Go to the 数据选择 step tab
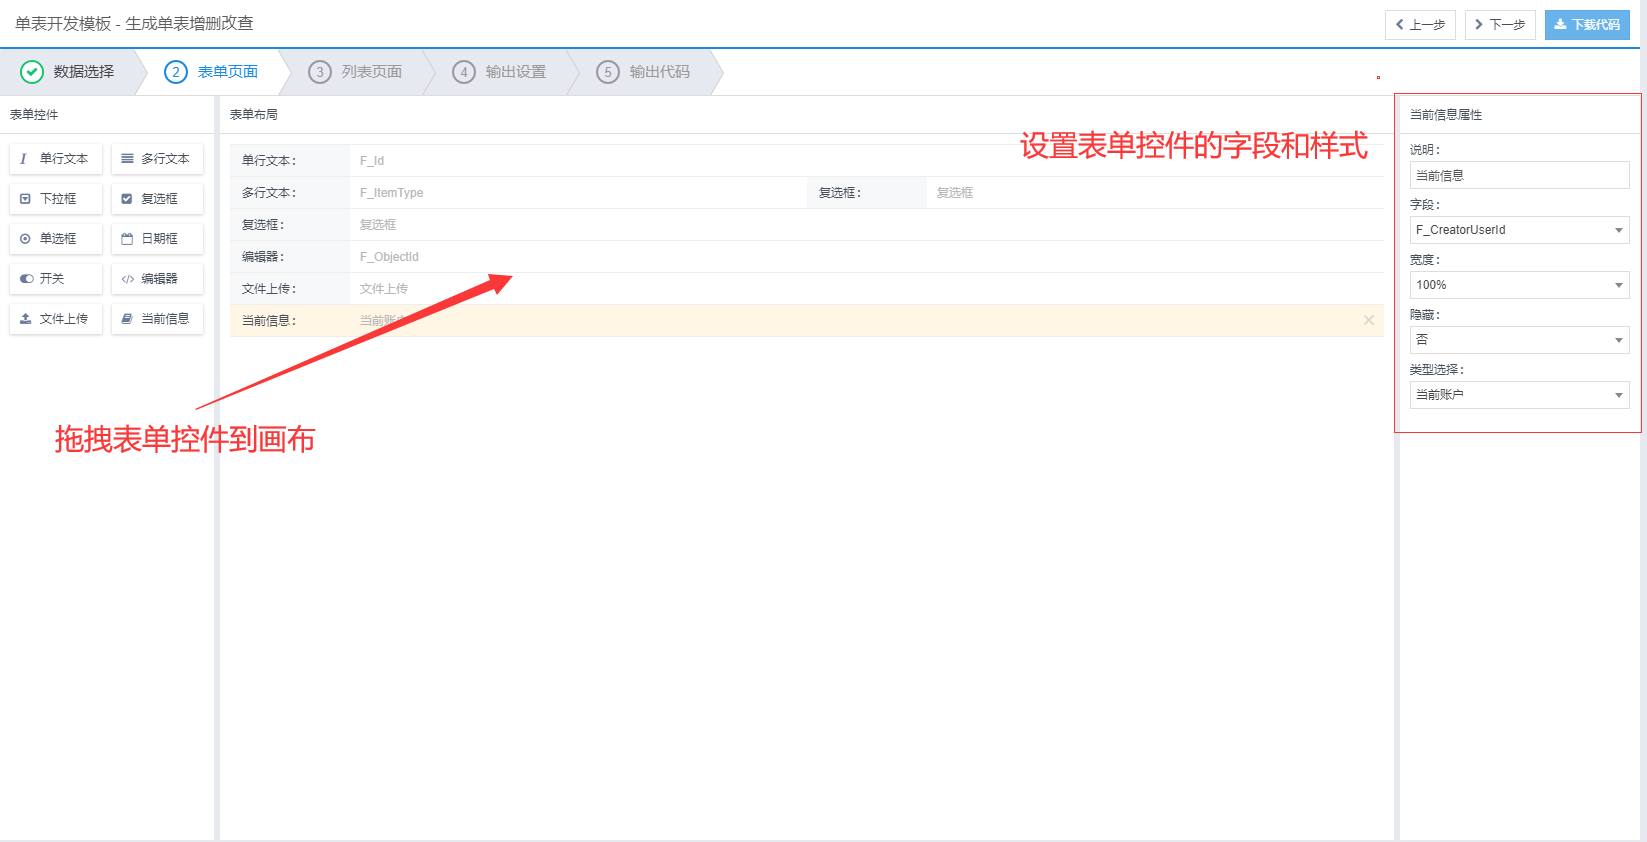Image resolution: width=1647 pixels, height=842 pixels. tap(69, 72)
